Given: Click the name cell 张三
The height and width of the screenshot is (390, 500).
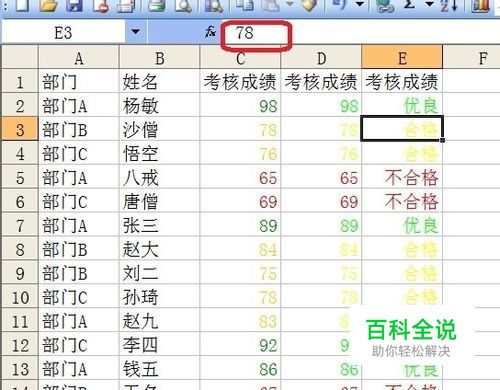Looking at the screenshot, I should tap(160, 225).
